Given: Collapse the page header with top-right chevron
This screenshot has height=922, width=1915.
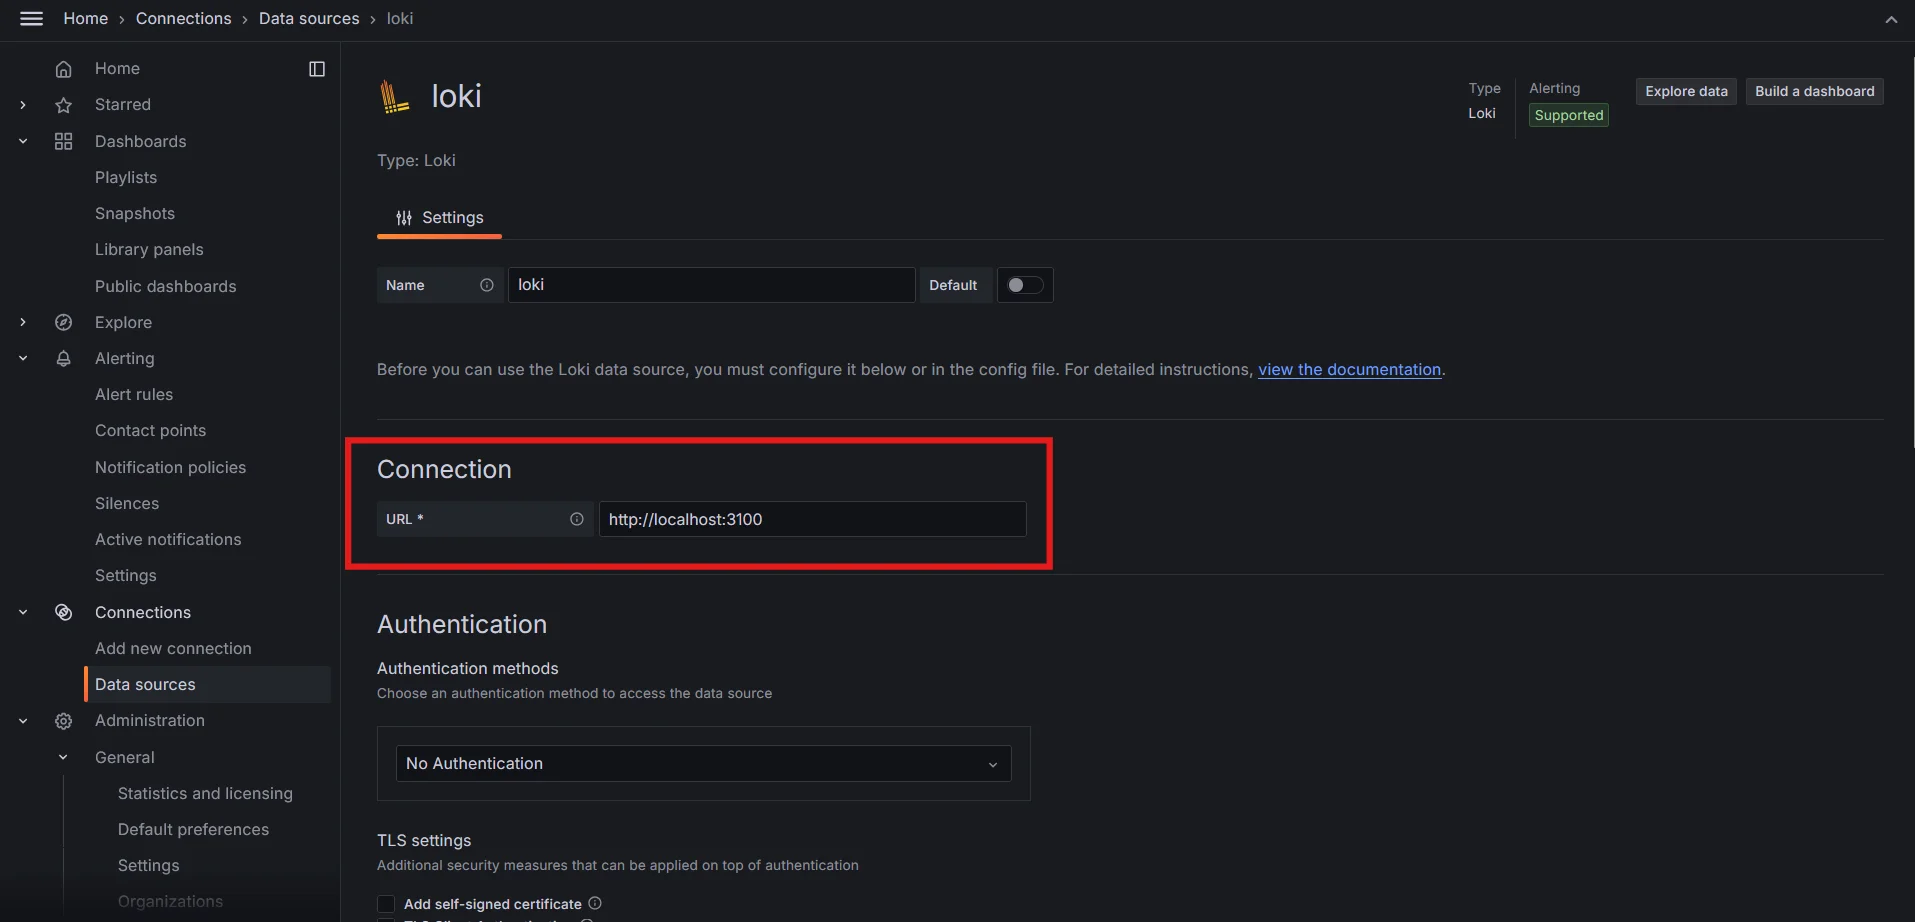Looking at the screenshot, I should [x=1892, y=19].
